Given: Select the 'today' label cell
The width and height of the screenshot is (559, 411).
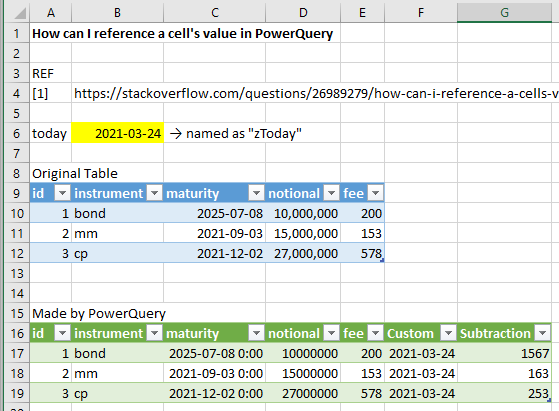Looking at the screenshot, I should tap(51, 133).
